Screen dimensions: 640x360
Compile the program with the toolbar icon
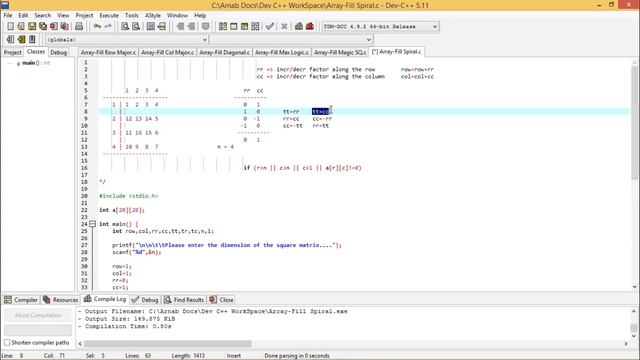[222, 27]
